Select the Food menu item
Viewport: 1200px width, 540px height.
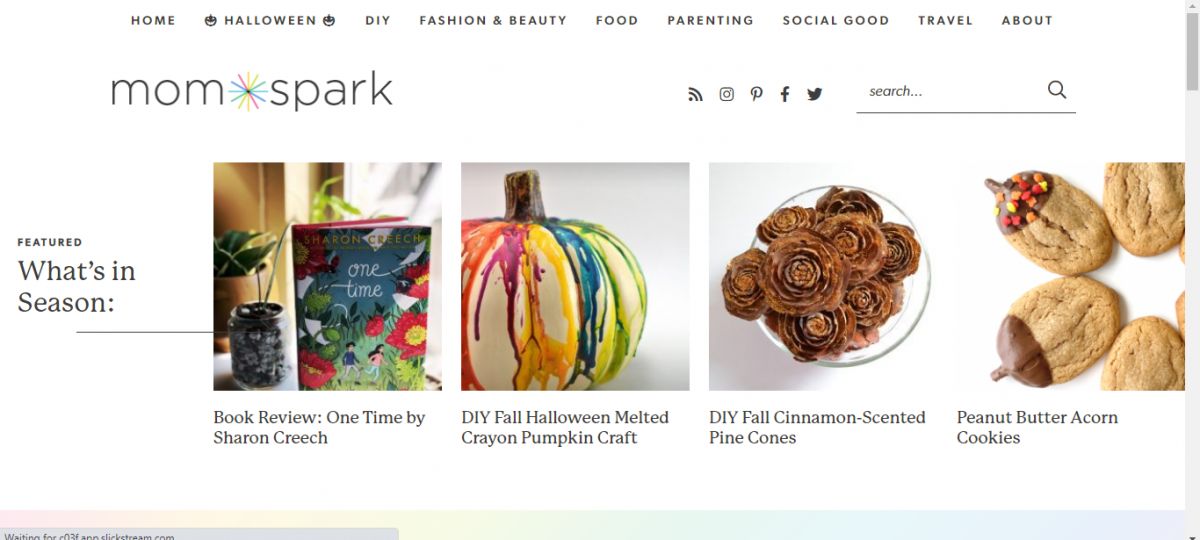(x=617, y=20)
